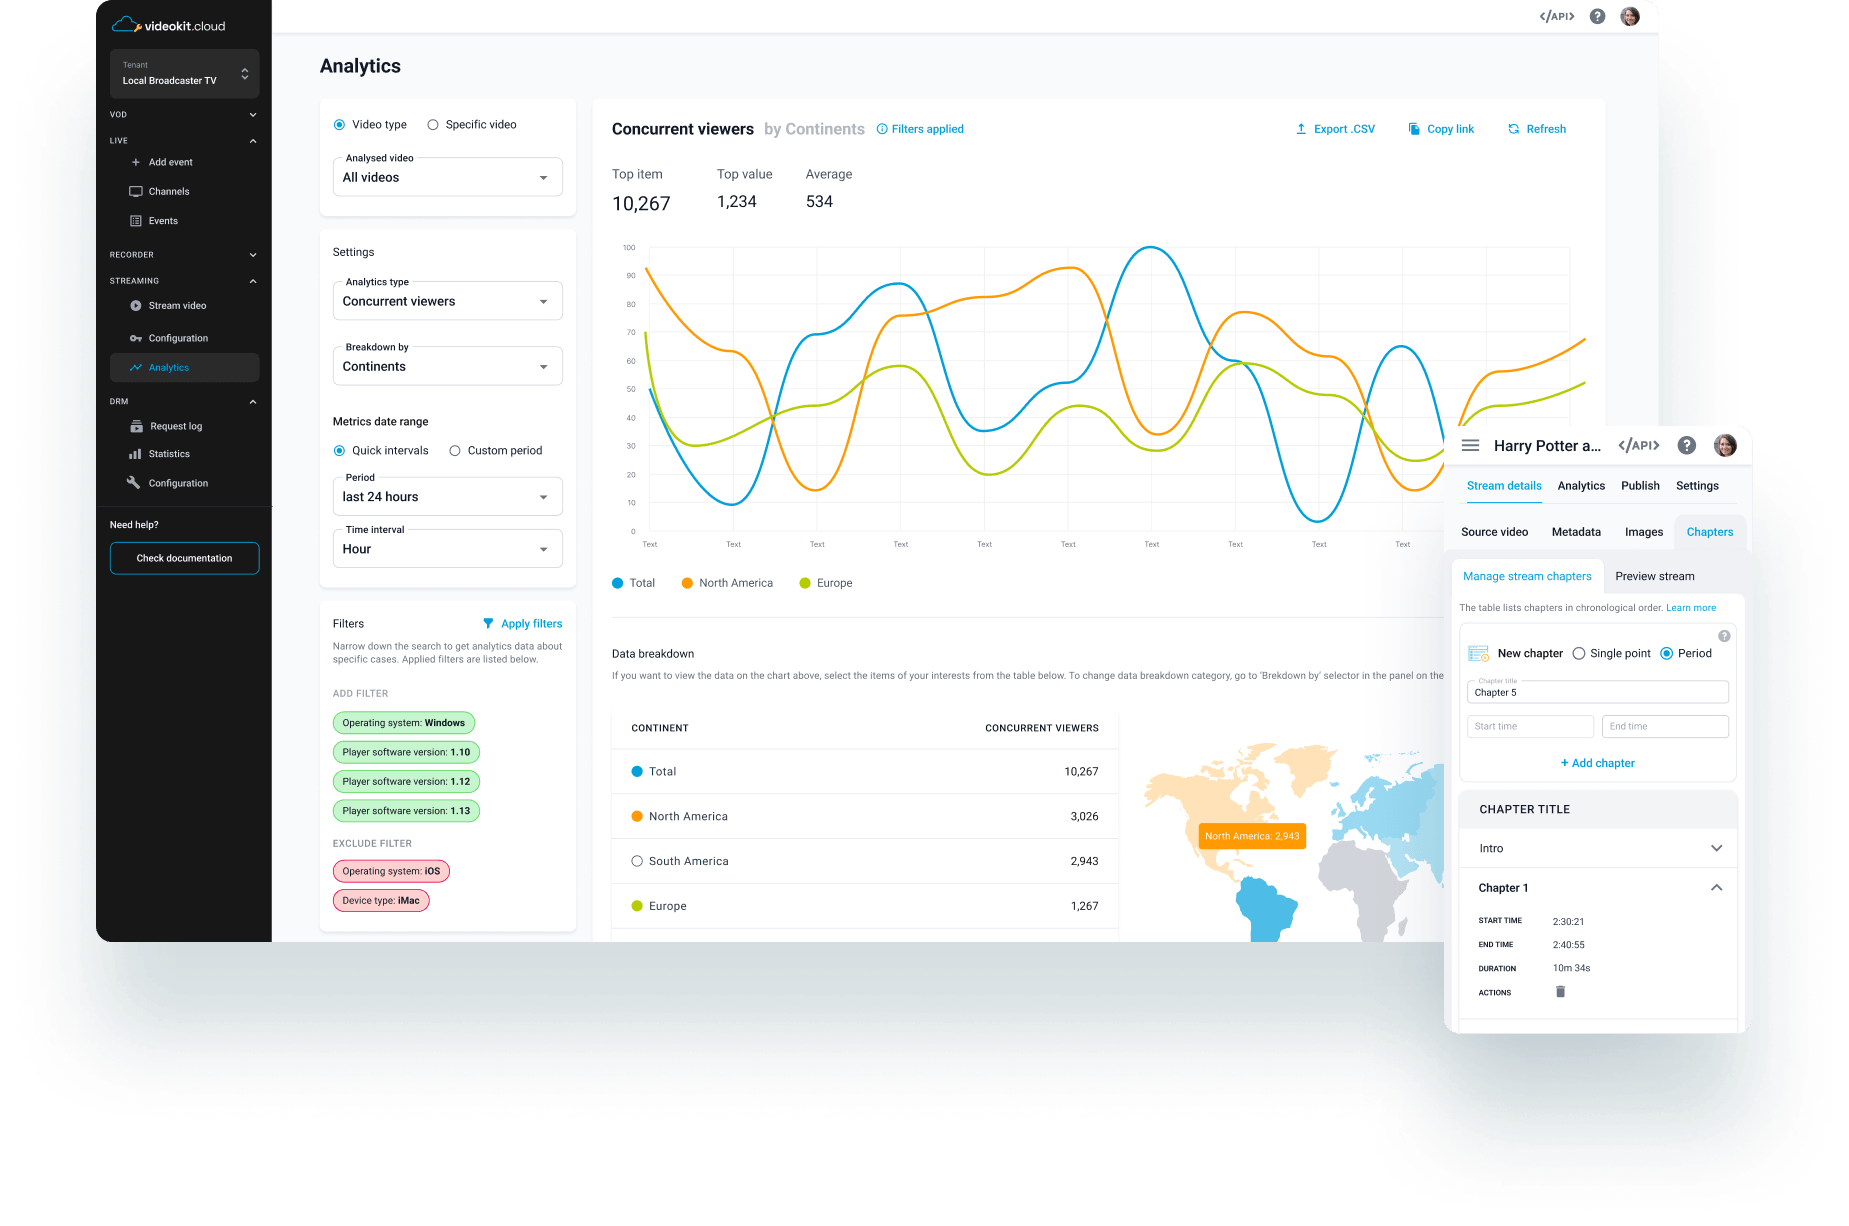
Task: Select Single point chapter type
Action: (1579, 654)
